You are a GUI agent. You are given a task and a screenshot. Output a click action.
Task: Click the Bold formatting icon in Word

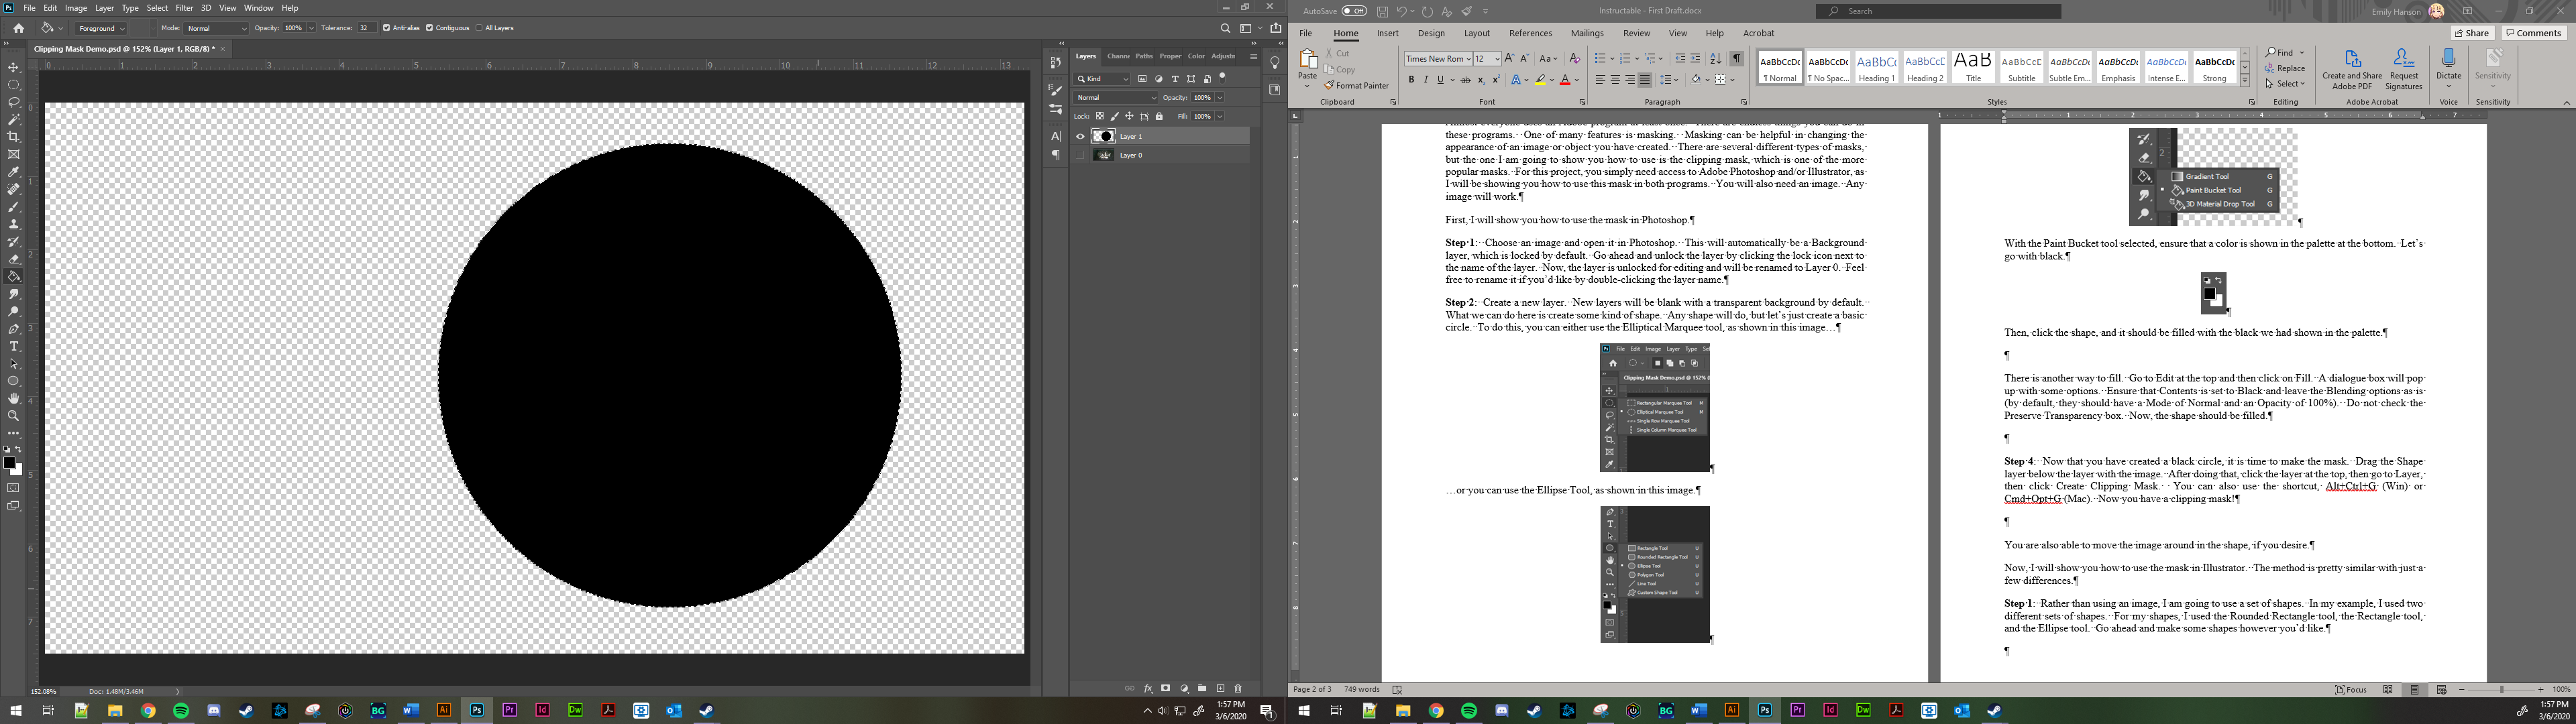tap(1411, 80)
